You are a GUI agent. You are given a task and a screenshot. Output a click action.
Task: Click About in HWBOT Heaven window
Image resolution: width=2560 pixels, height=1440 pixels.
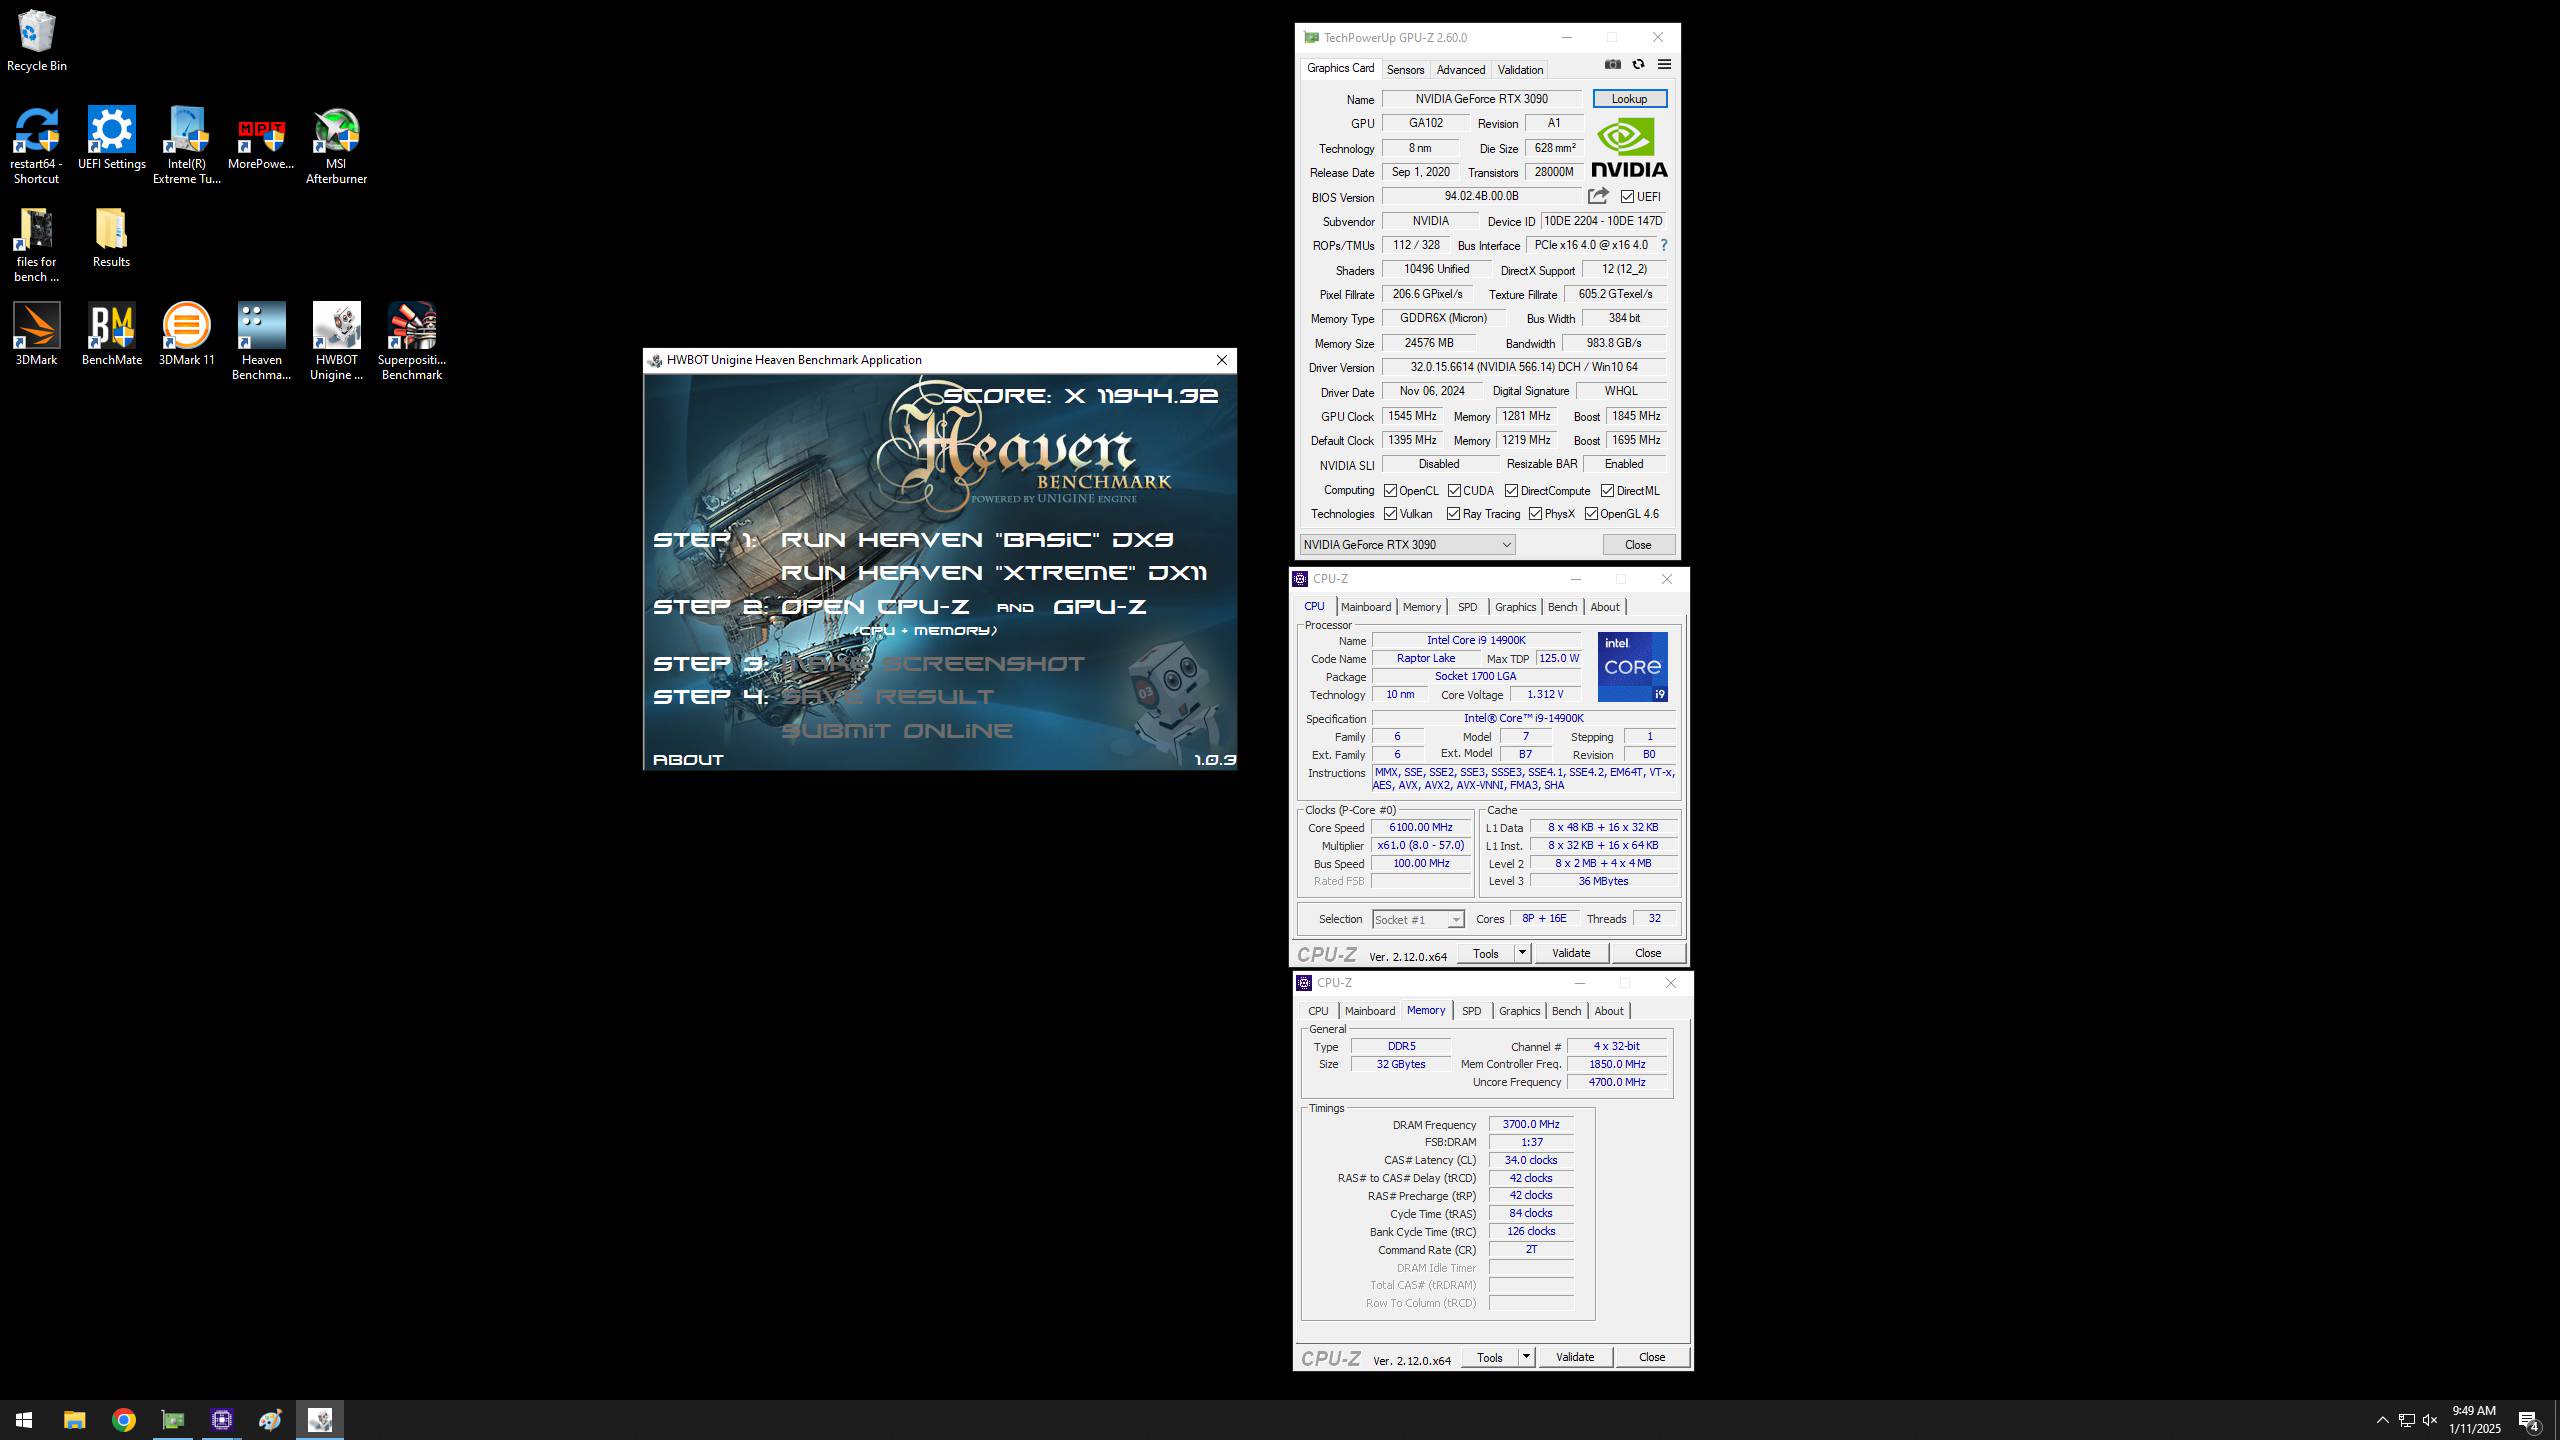point(688,760)
